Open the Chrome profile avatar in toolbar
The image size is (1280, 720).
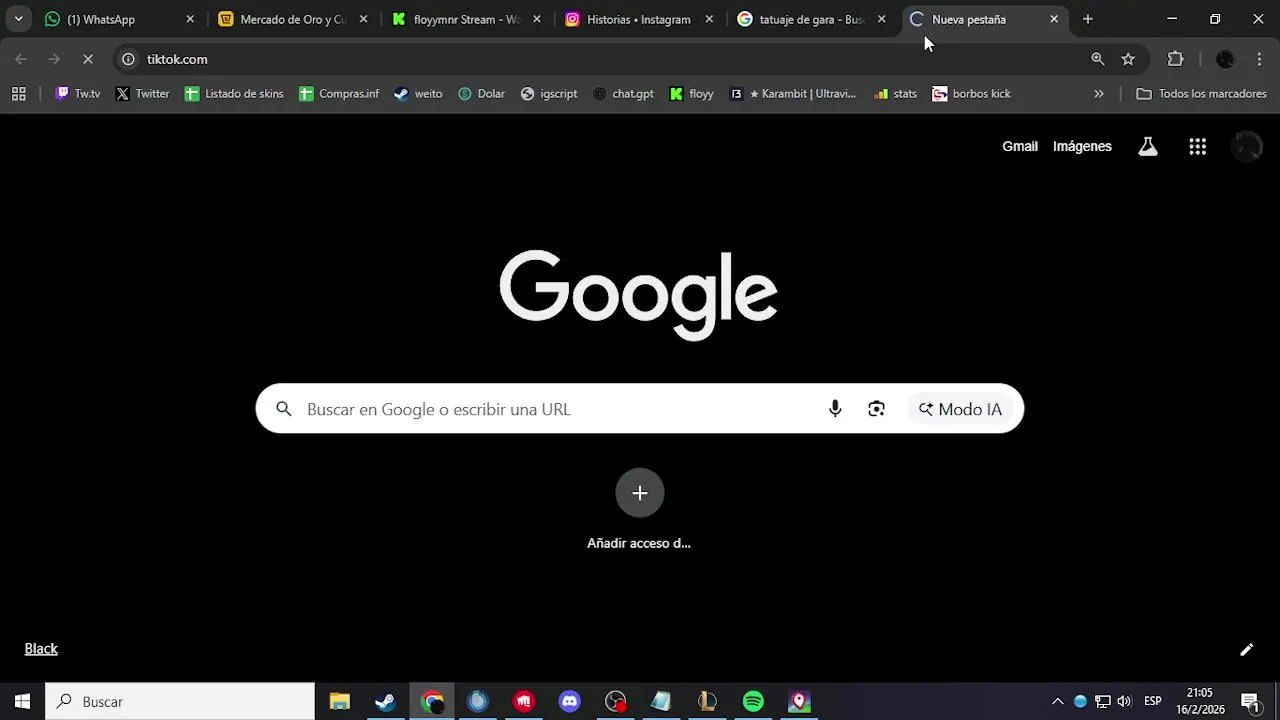[x=1225, y=59]
